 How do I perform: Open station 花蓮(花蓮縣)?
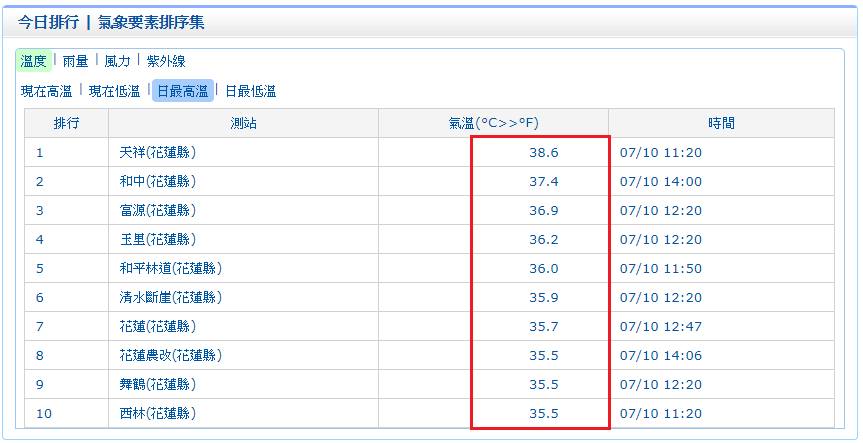click(157, 327)
